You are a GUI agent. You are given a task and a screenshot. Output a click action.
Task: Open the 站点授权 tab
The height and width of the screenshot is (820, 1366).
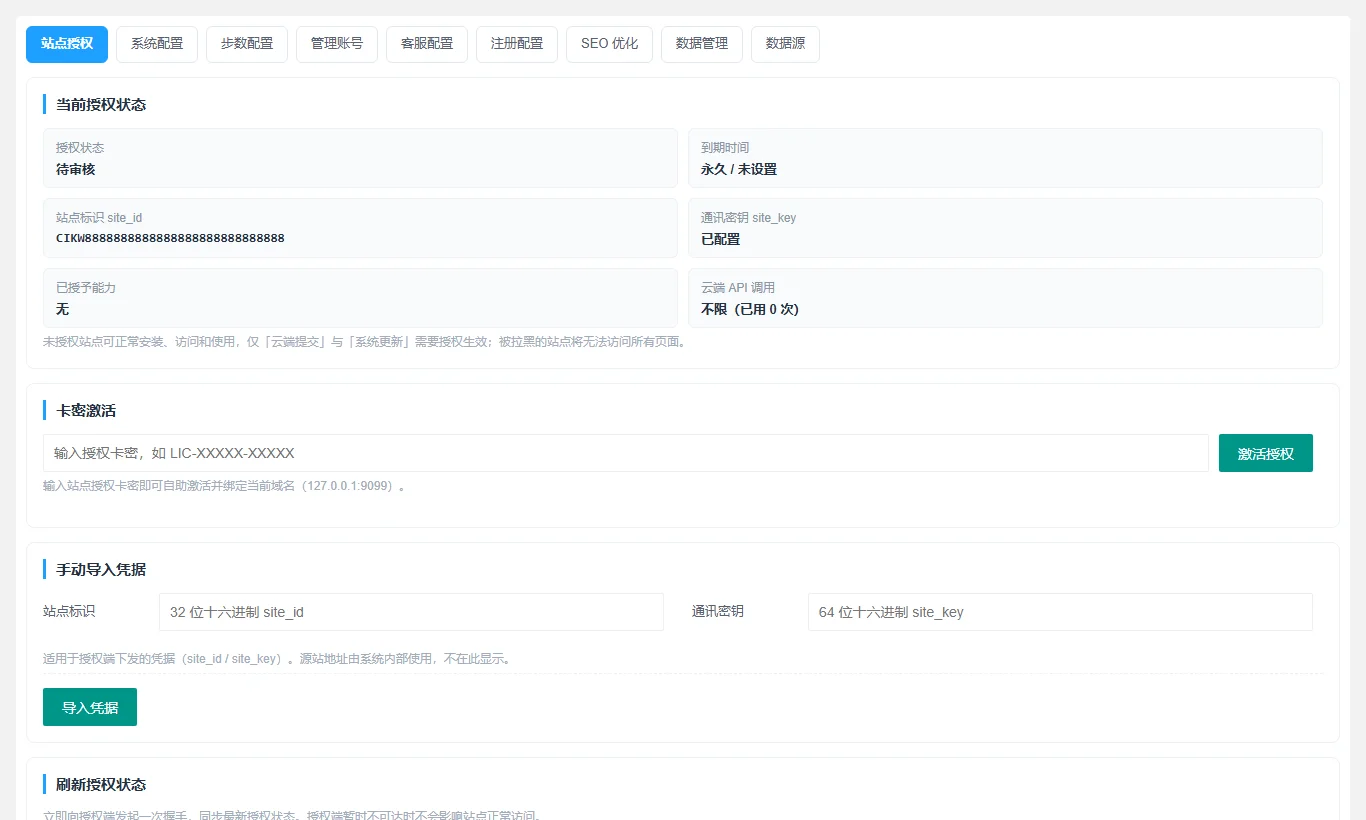tap(67, 44)
